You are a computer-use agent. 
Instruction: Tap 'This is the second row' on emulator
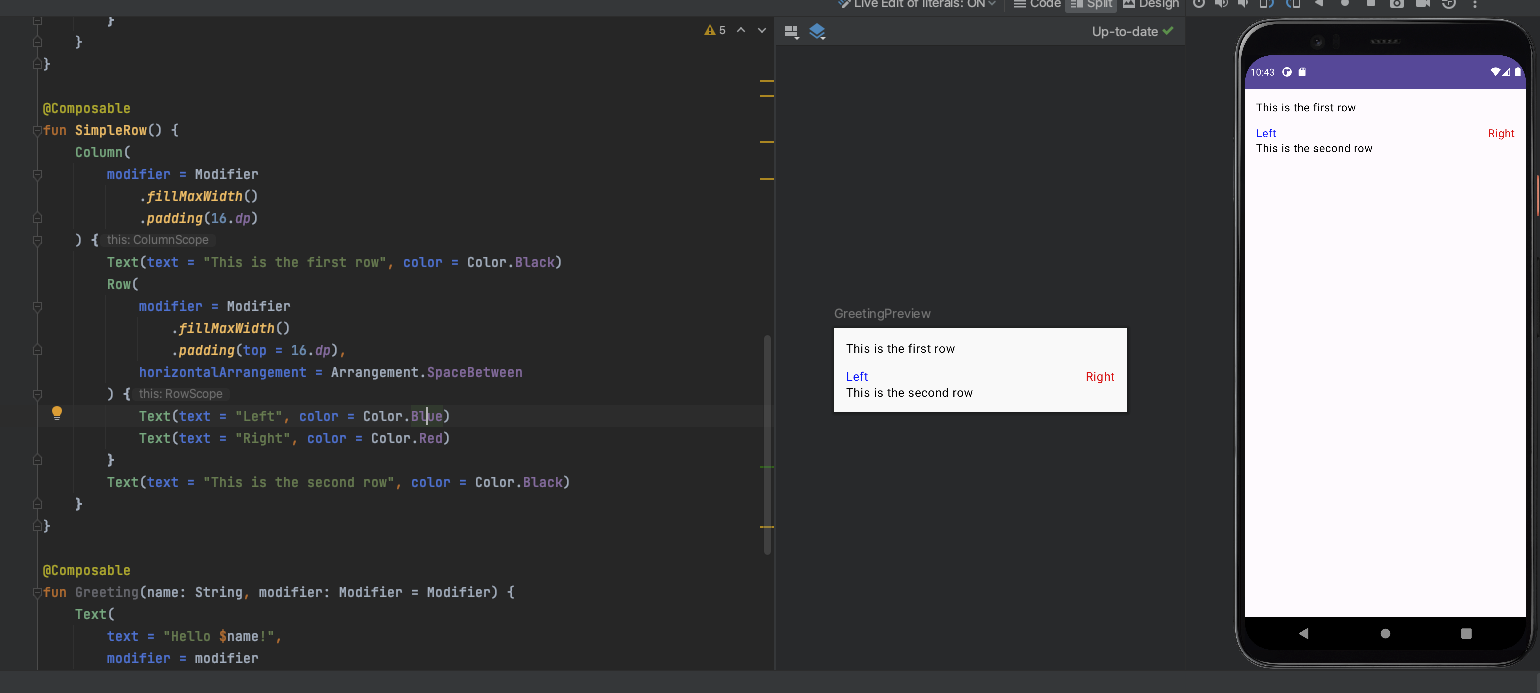1314,148
